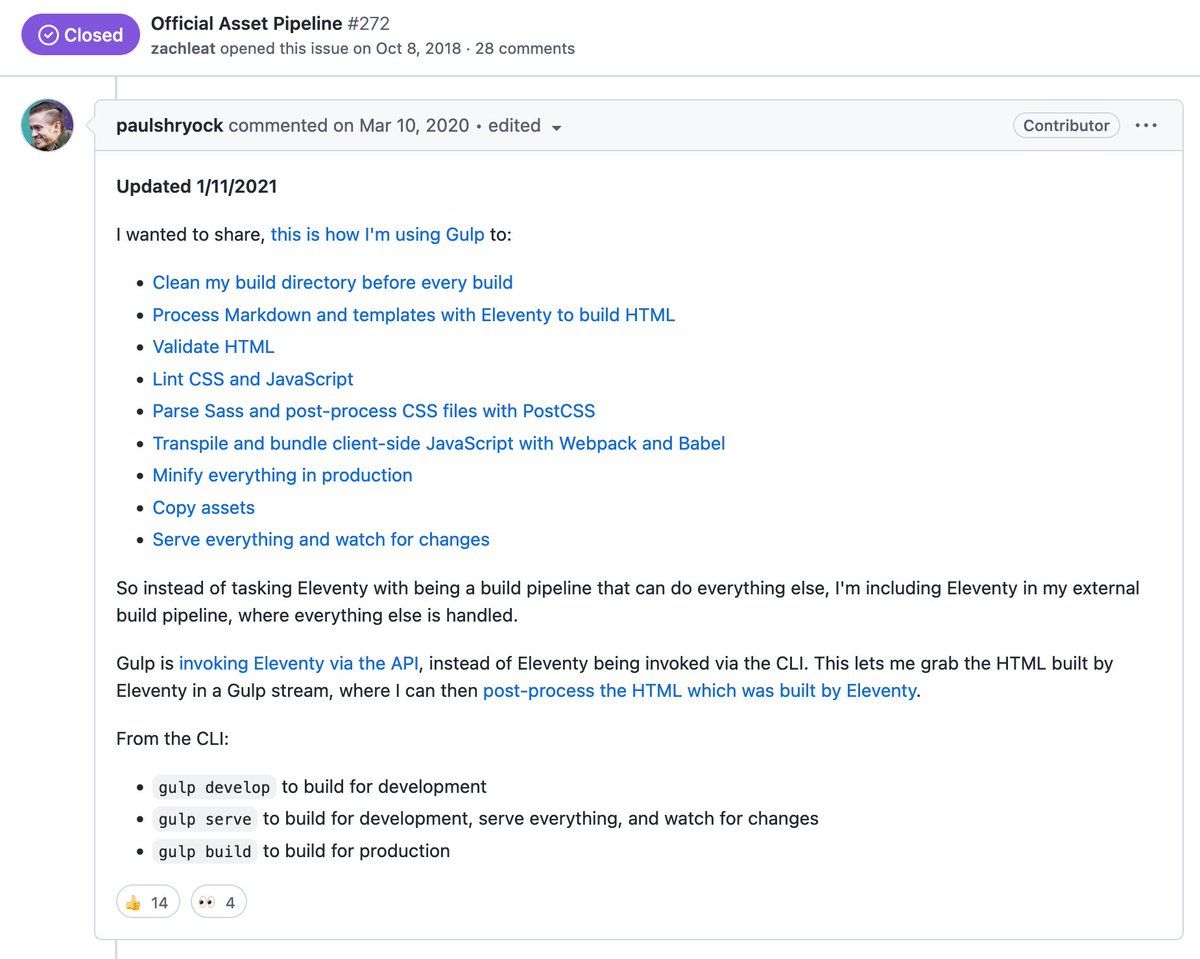The height and width of the screenshot is (959, 1200).
Task: Open 'post-process the HTML which was built' link
Action: click(x=699, y=690)
